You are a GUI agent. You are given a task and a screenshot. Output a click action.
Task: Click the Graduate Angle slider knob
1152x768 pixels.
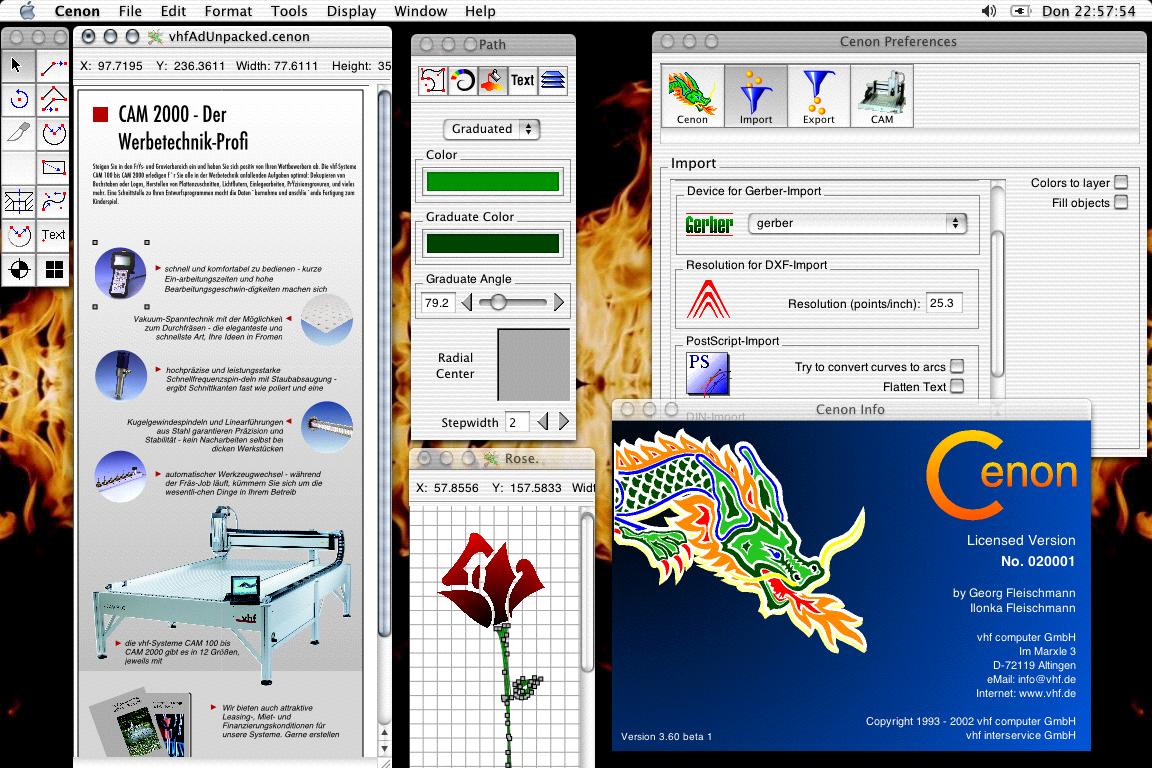(x=498, y=302)
